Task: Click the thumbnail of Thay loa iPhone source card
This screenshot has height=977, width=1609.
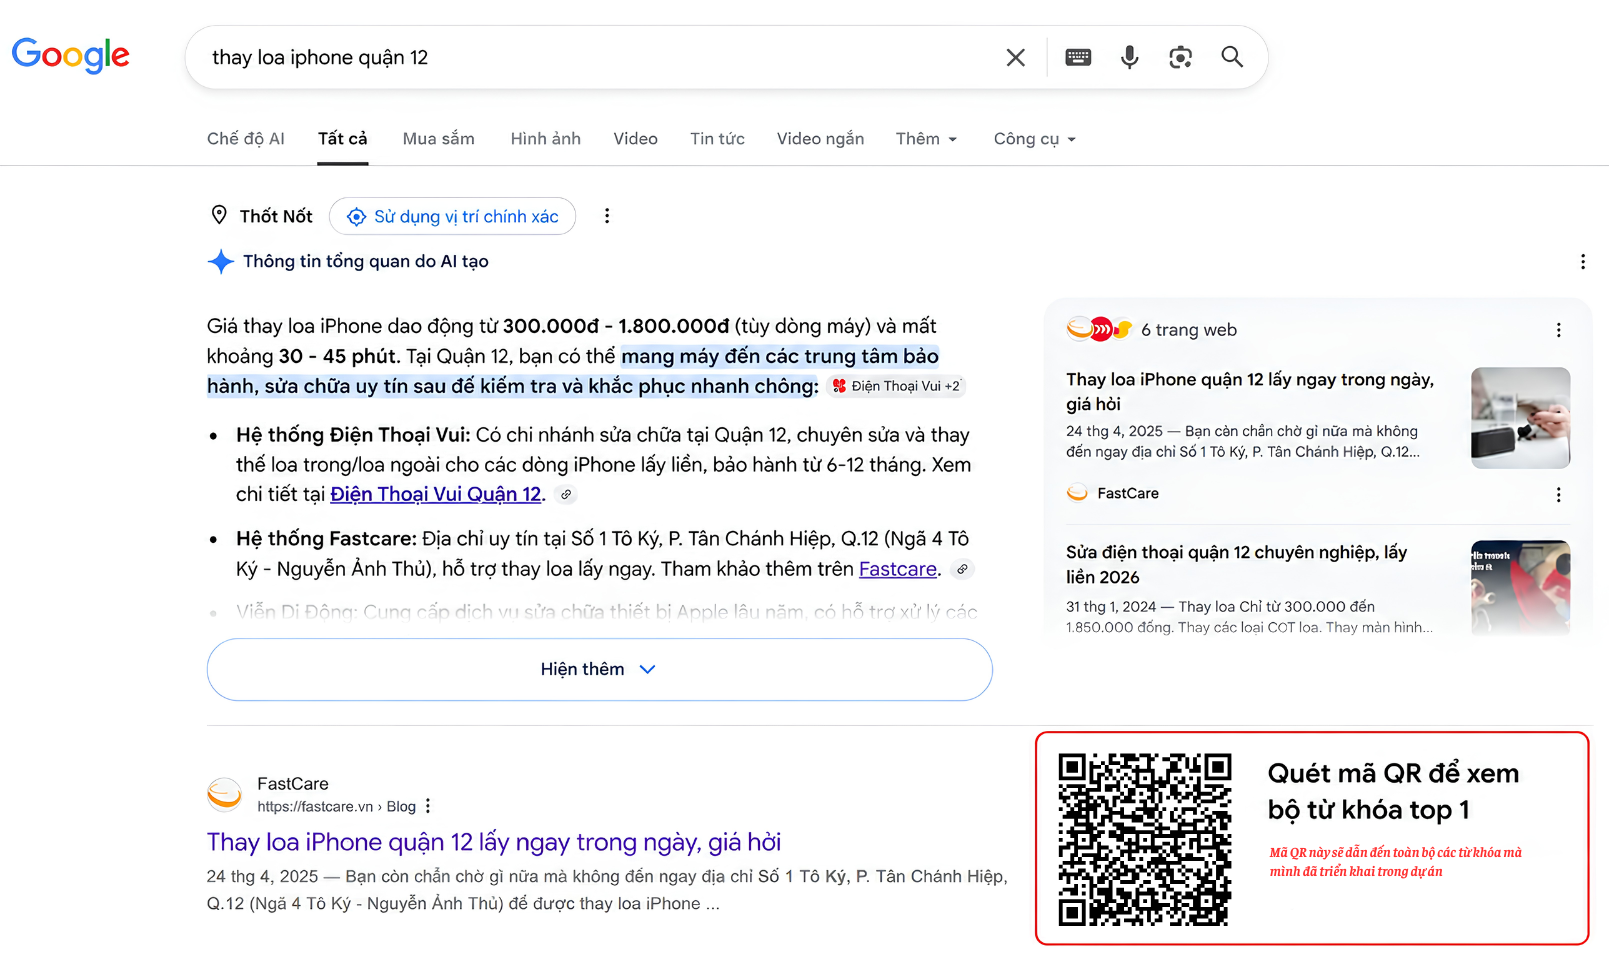Action: (x=1520, y=418)
